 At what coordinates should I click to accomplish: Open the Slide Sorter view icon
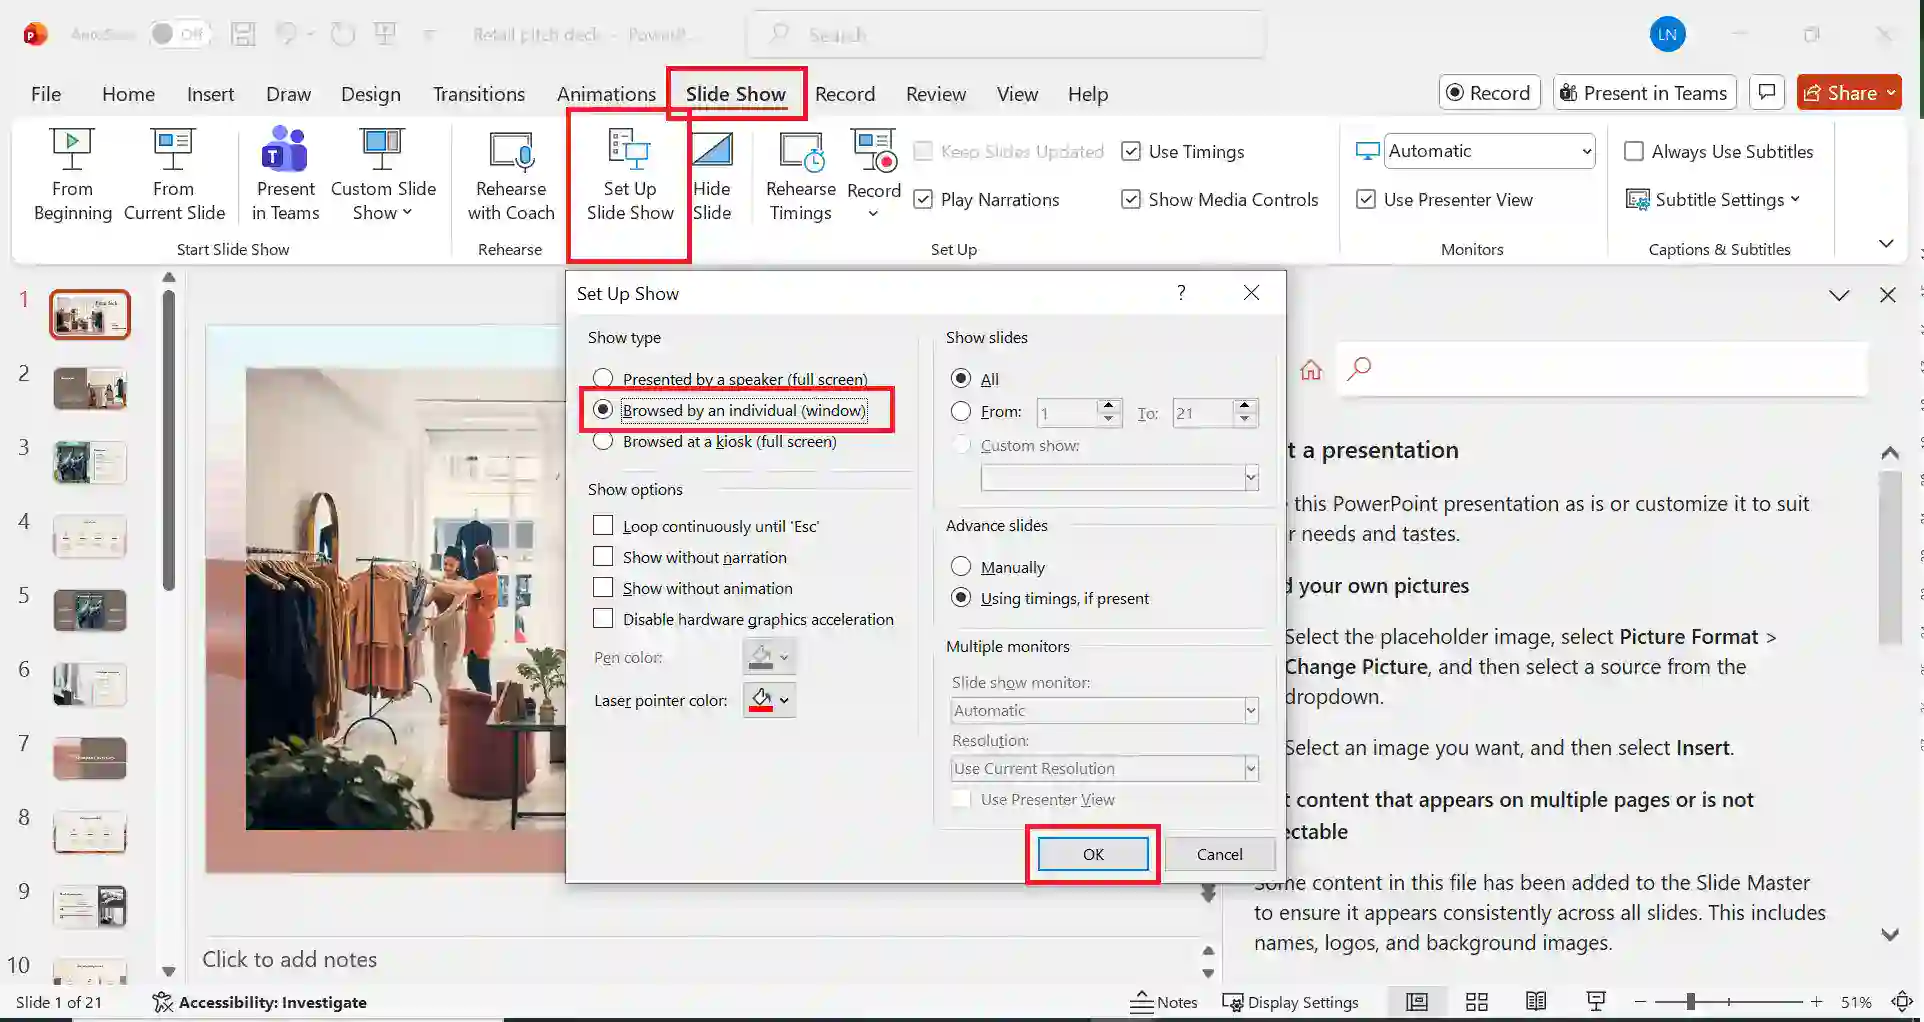tap(1476, 1002)
